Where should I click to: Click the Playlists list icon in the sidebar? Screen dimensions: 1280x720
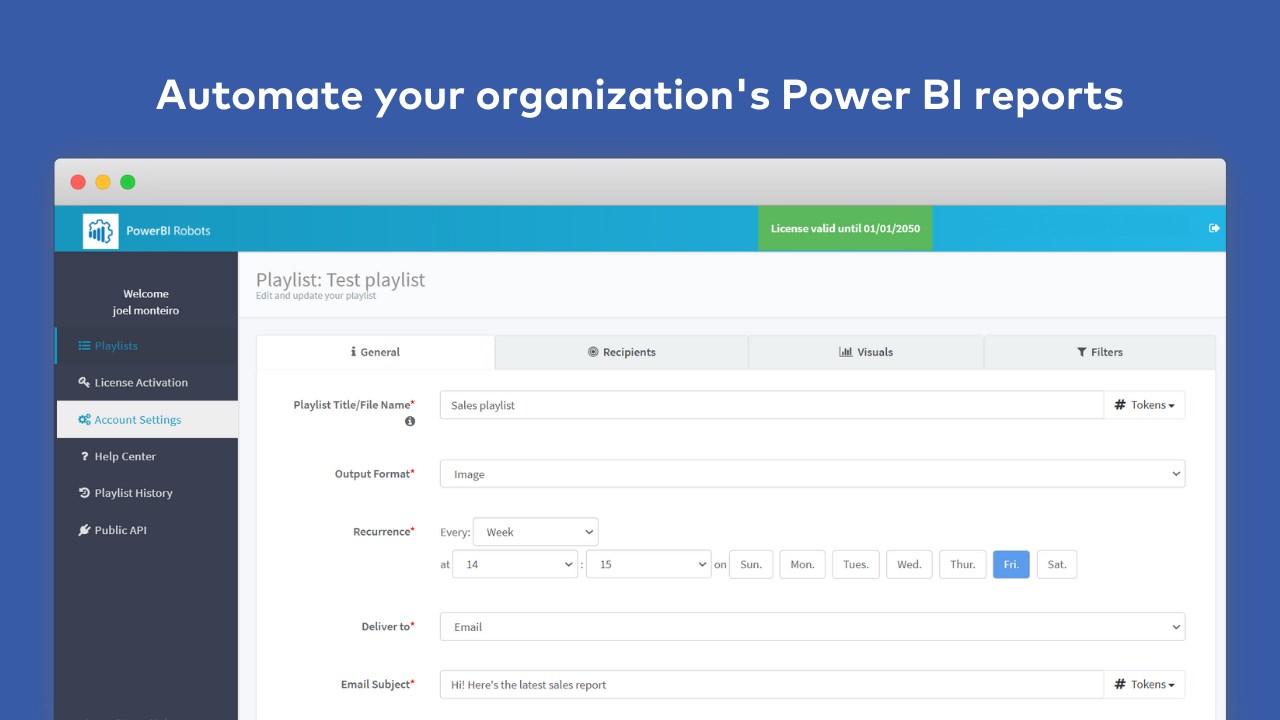click(x=84, y=346)
